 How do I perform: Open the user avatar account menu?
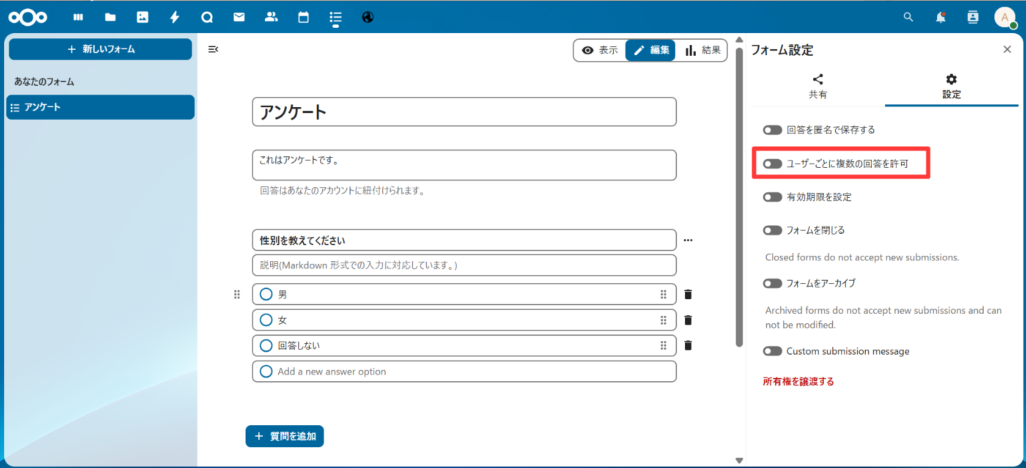(x=1004, y=17)
